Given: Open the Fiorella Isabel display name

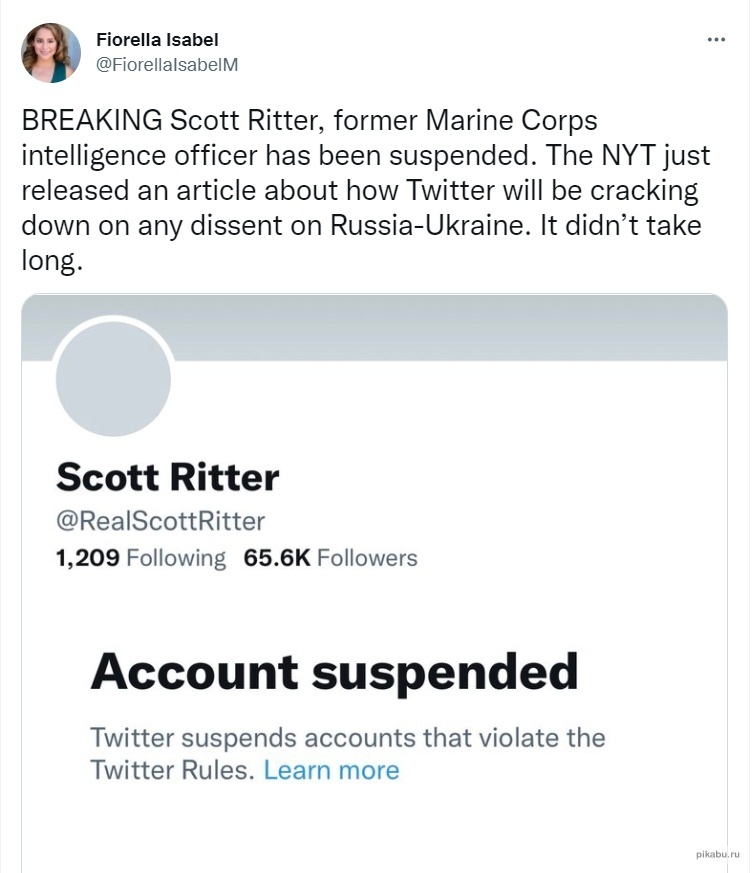Looking at the screenshot, I should (x=157, y=40).
